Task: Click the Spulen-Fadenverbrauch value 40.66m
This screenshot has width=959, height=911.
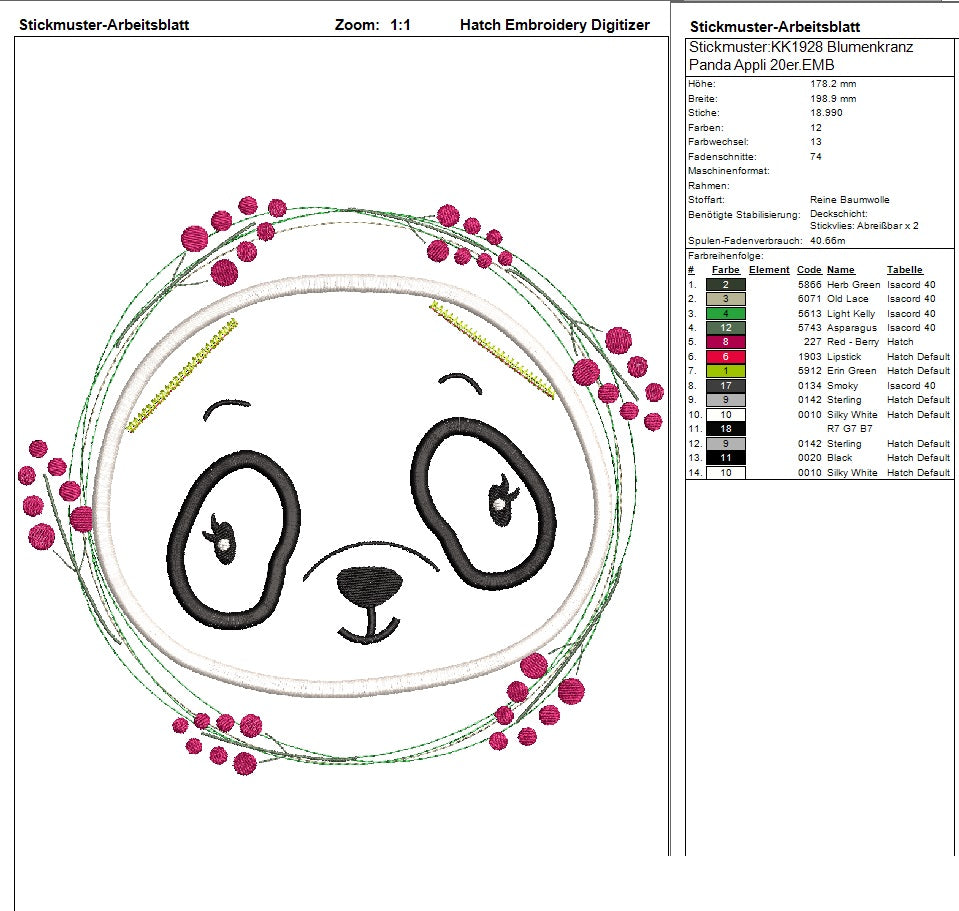Action: (x=828, y=241)
